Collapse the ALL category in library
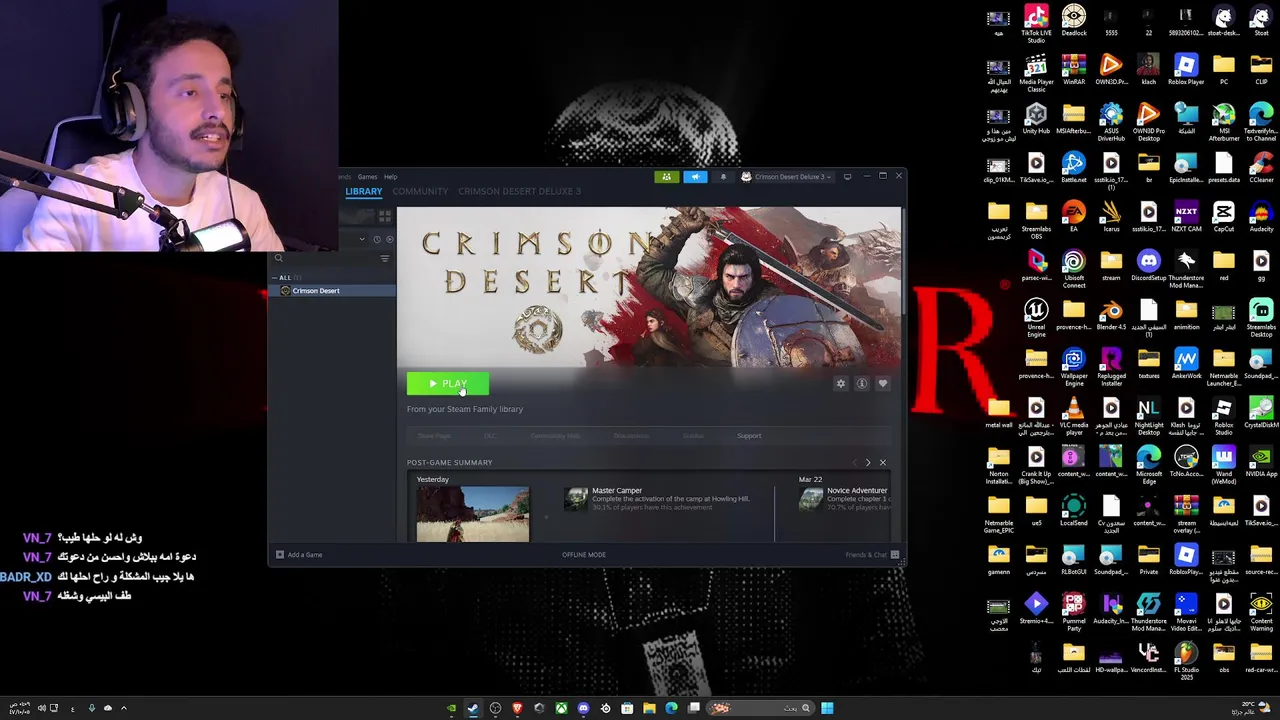The image size is (1280, 720). tap(285, 278)
